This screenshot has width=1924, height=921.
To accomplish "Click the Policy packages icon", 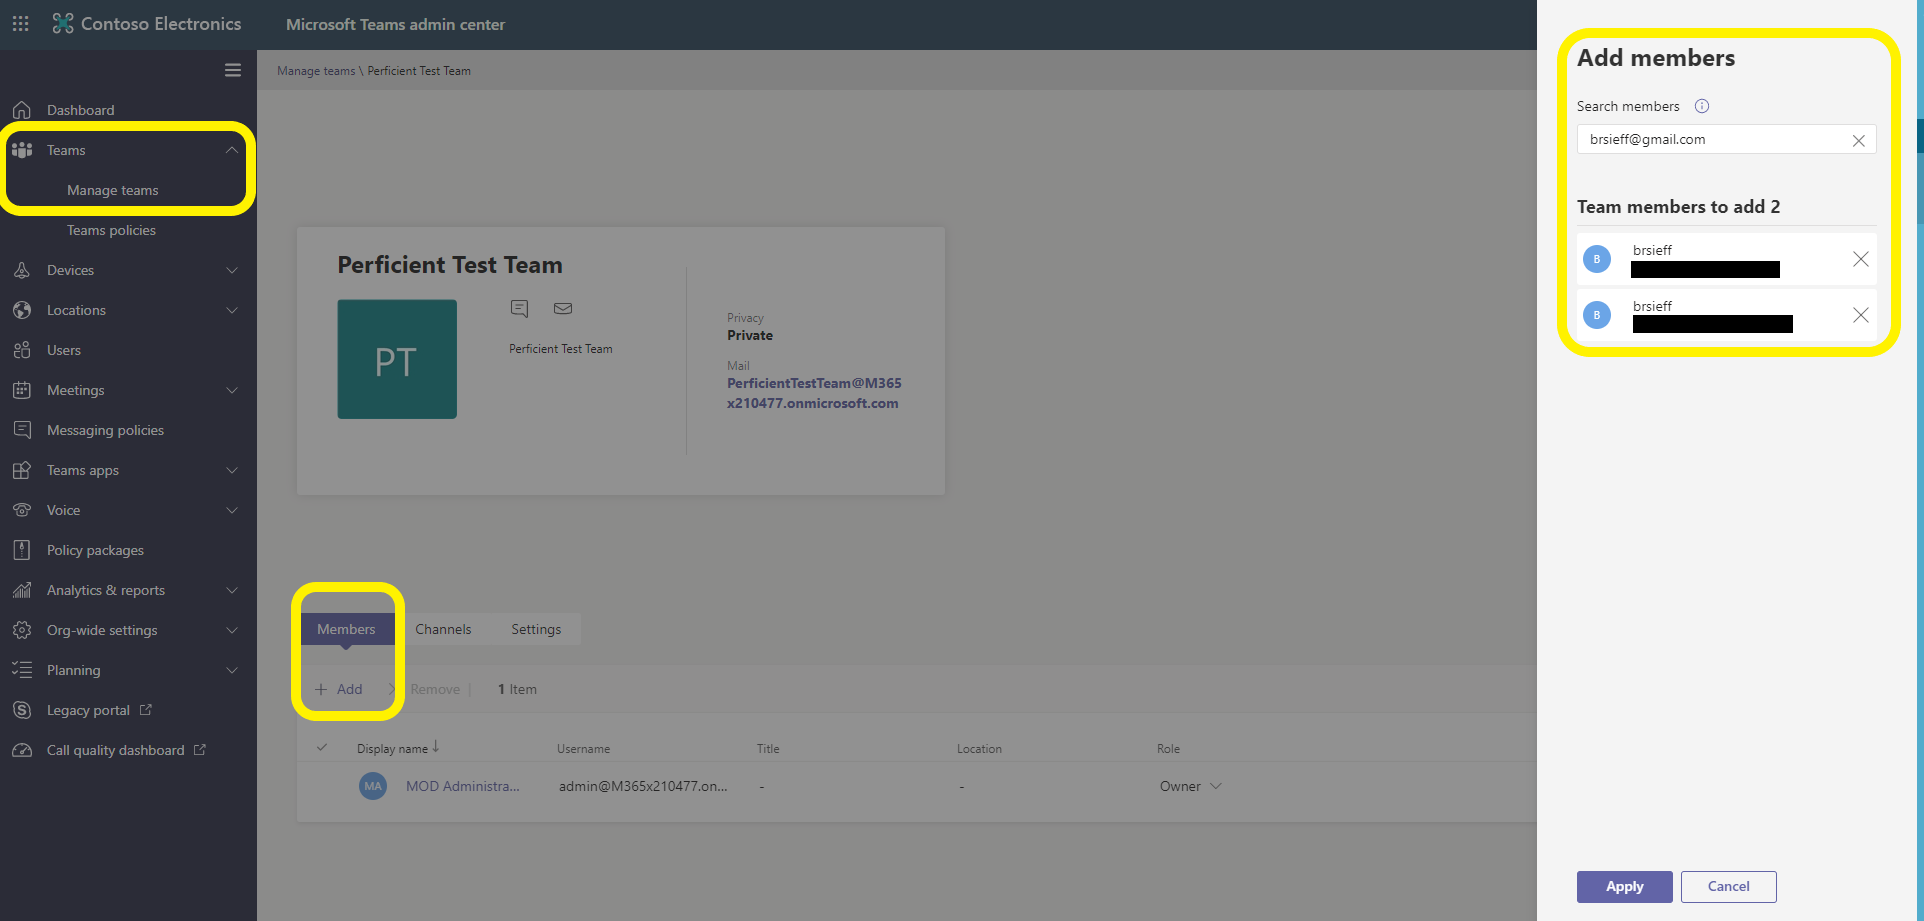I will (22, 550).
